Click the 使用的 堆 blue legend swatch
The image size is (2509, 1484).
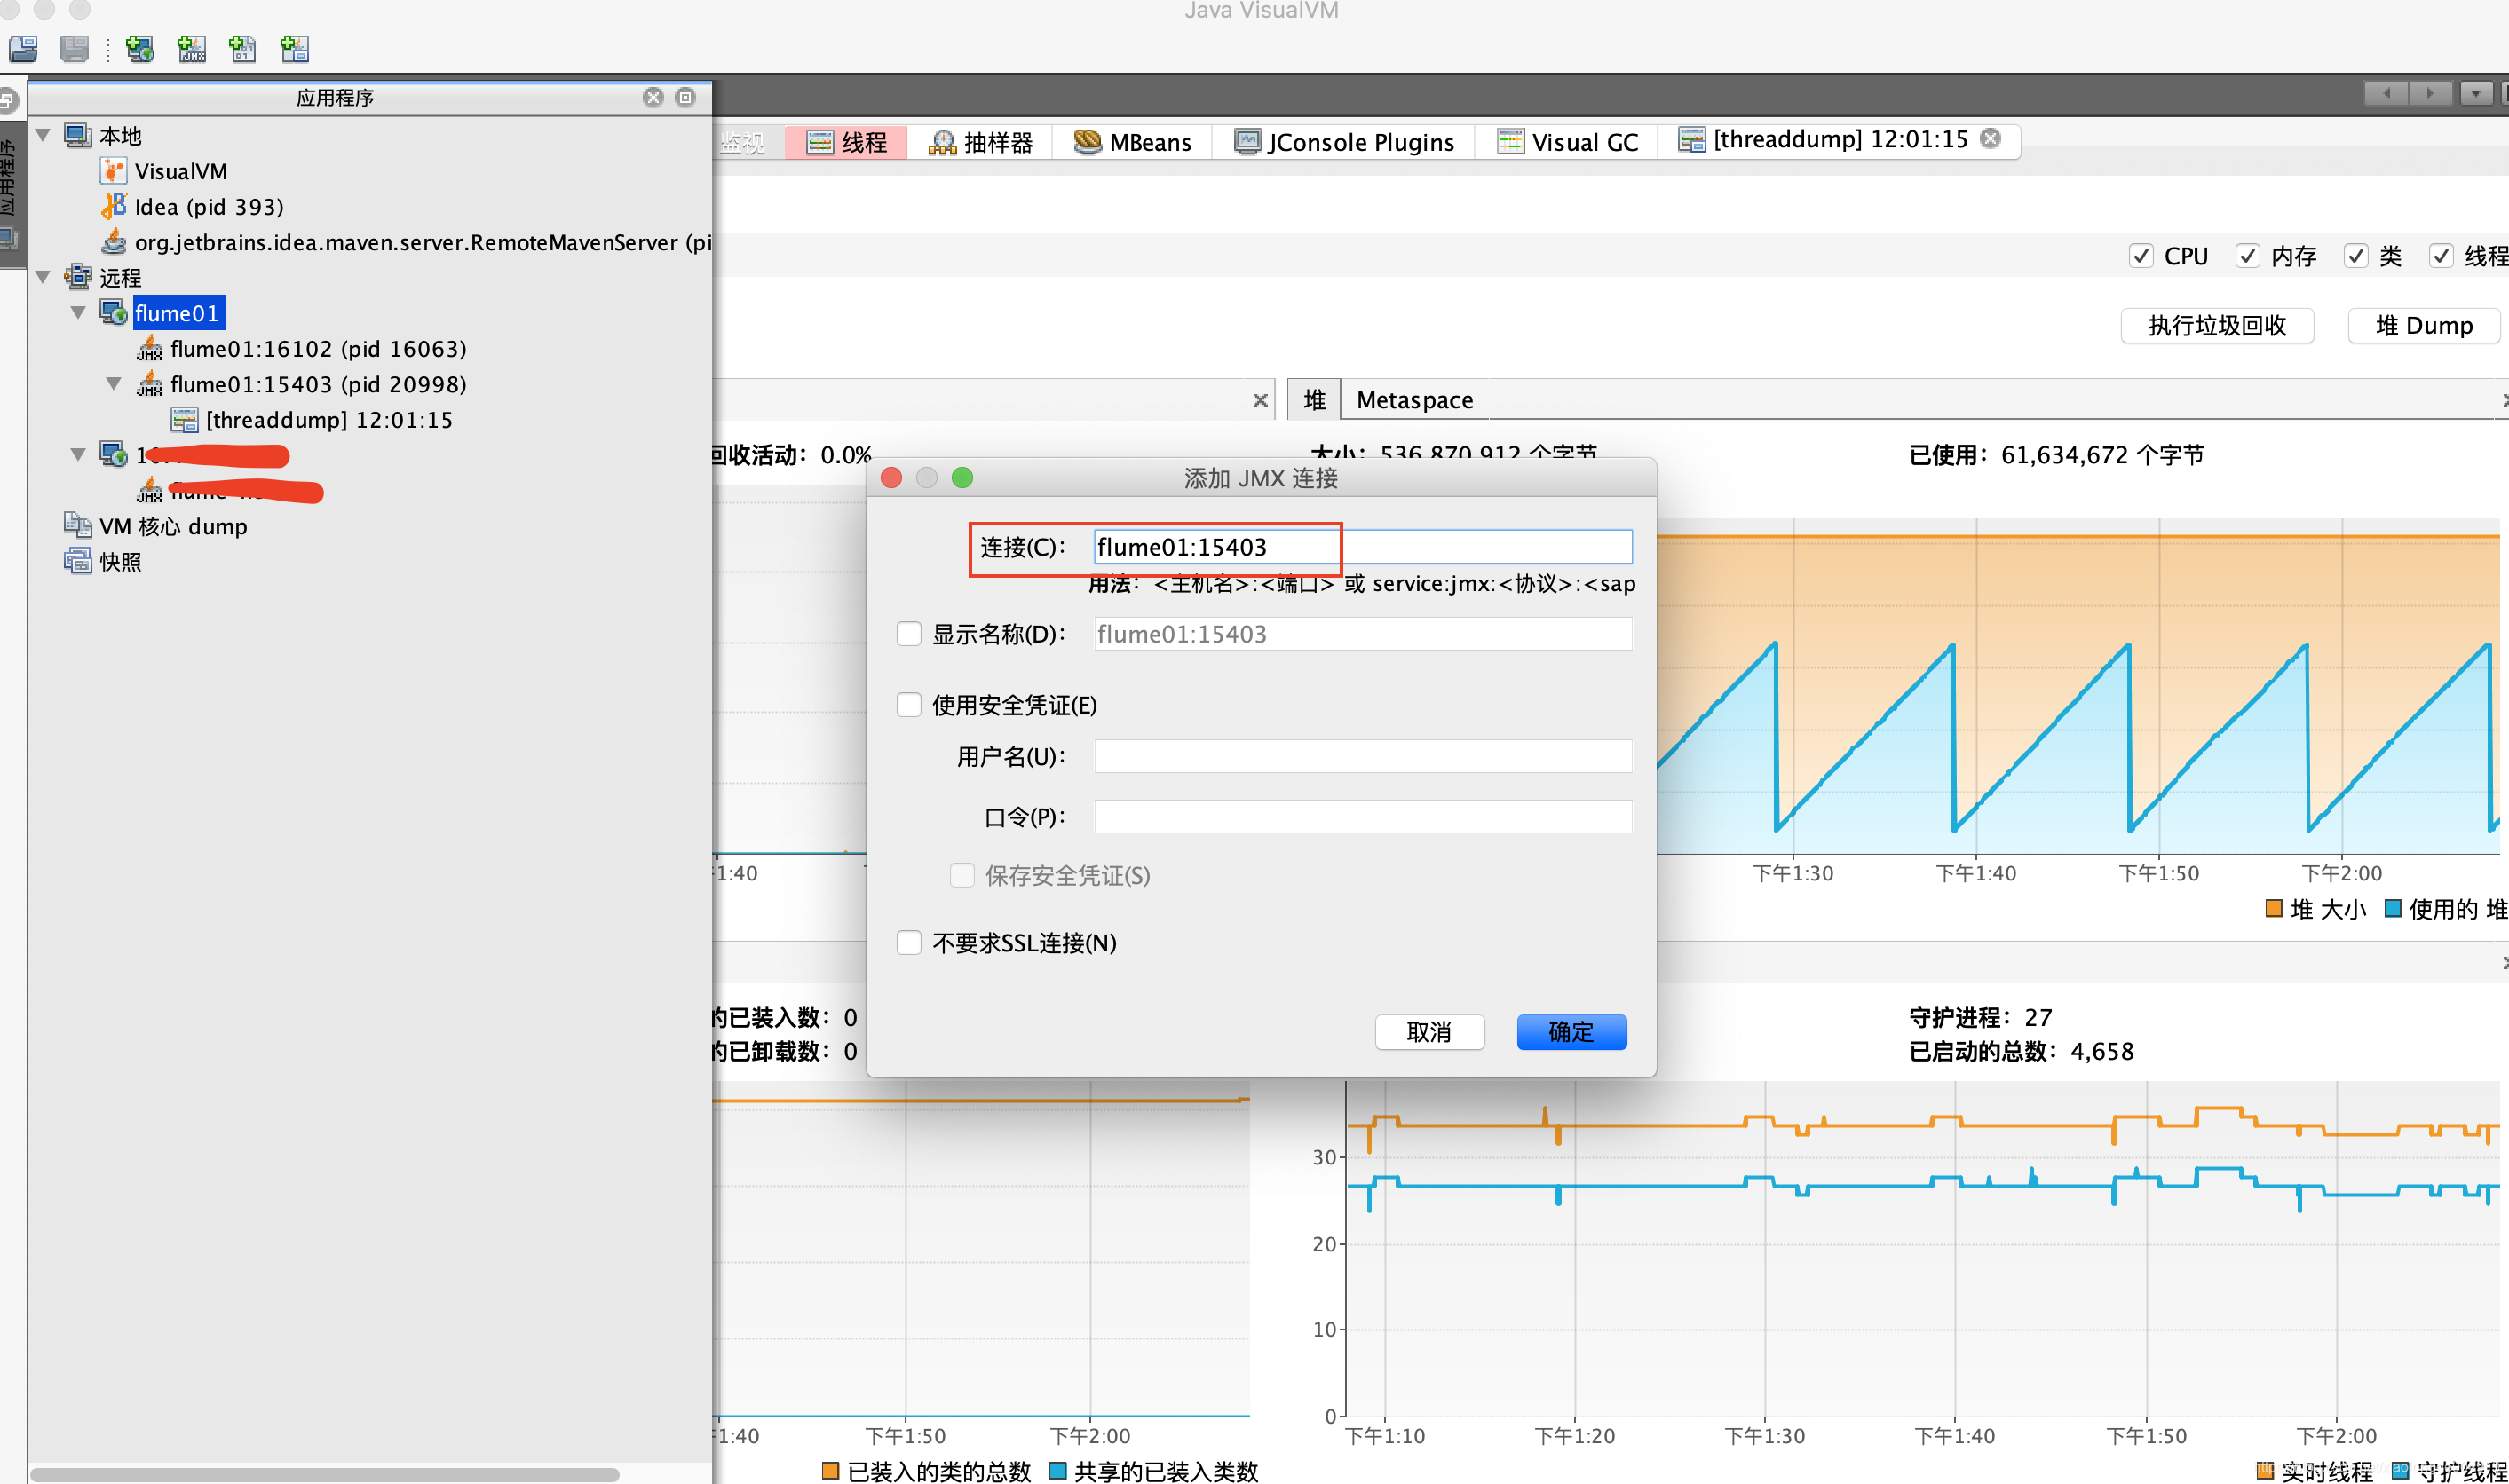coord(2393,908)
